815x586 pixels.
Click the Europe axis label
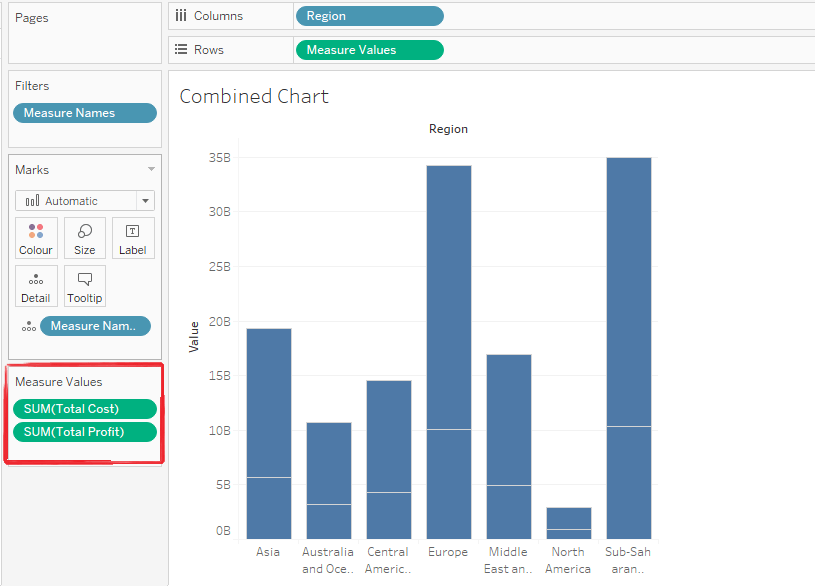coord(448,552)
